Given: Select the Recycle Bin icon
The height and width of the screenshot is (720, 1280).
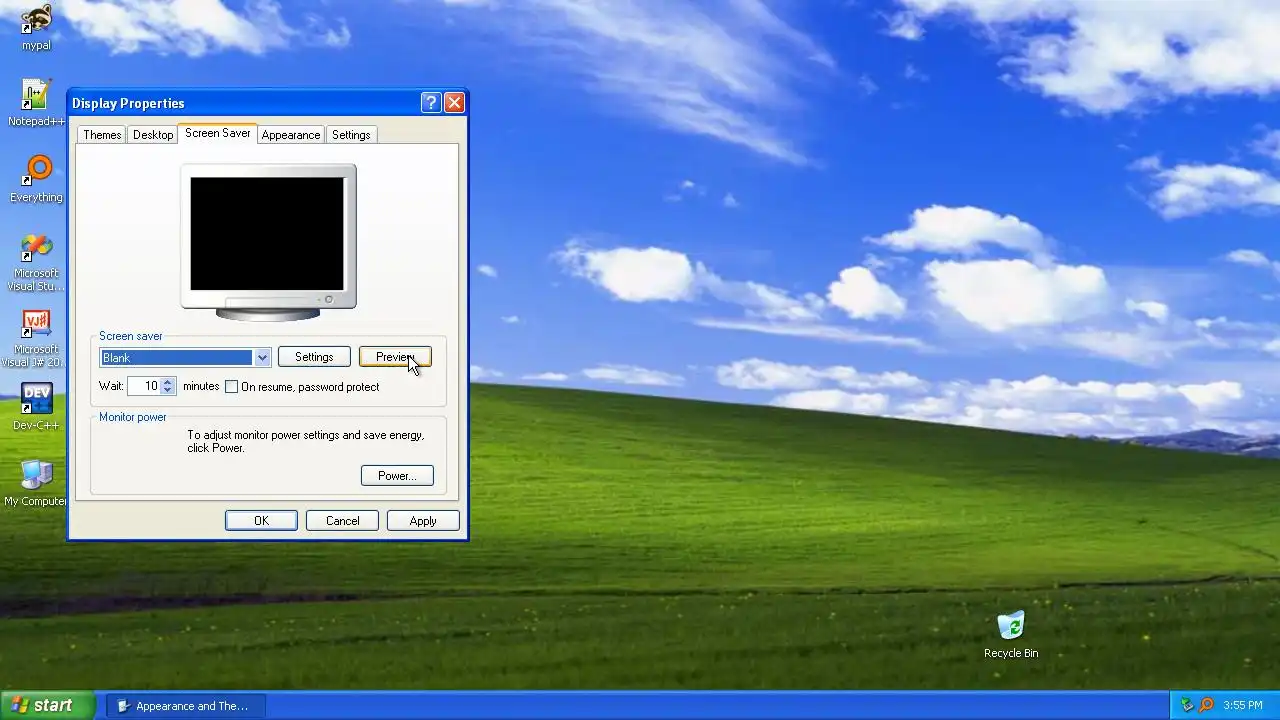Looking at the screenshot, I should [x=1011, y=635].
